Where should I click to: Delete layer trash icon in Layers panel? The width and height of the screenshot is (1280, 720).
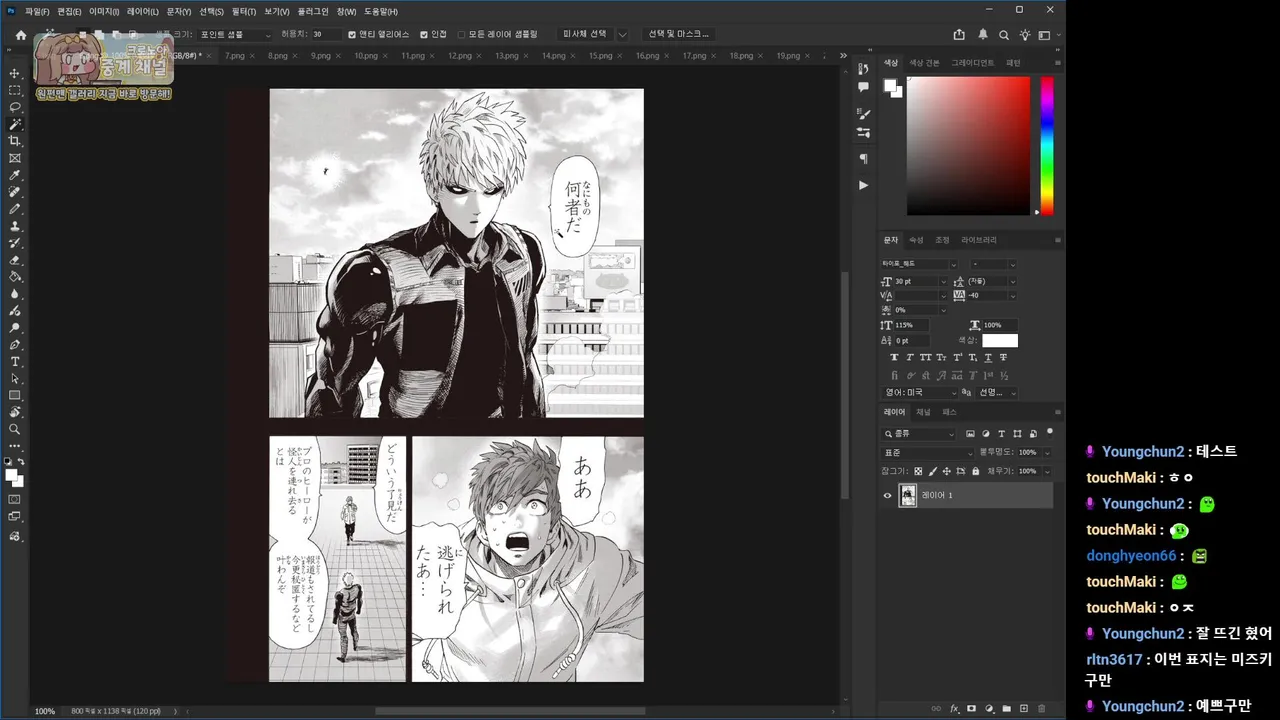click(x=1041, y=709)
